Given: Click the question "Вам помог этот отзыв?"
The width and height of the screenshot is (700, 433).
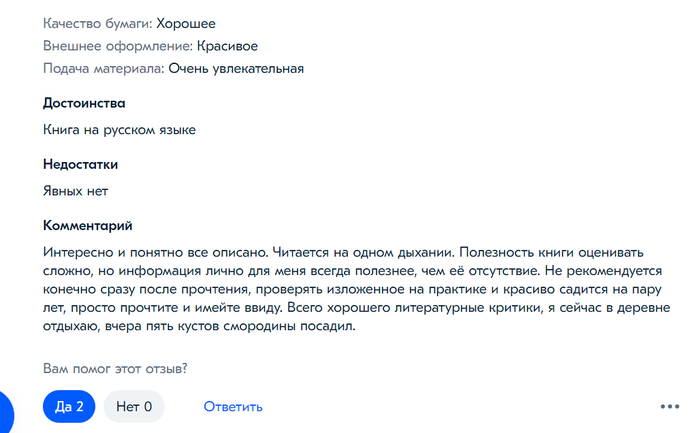Looking at the screenshot, I should pos(115,369).
